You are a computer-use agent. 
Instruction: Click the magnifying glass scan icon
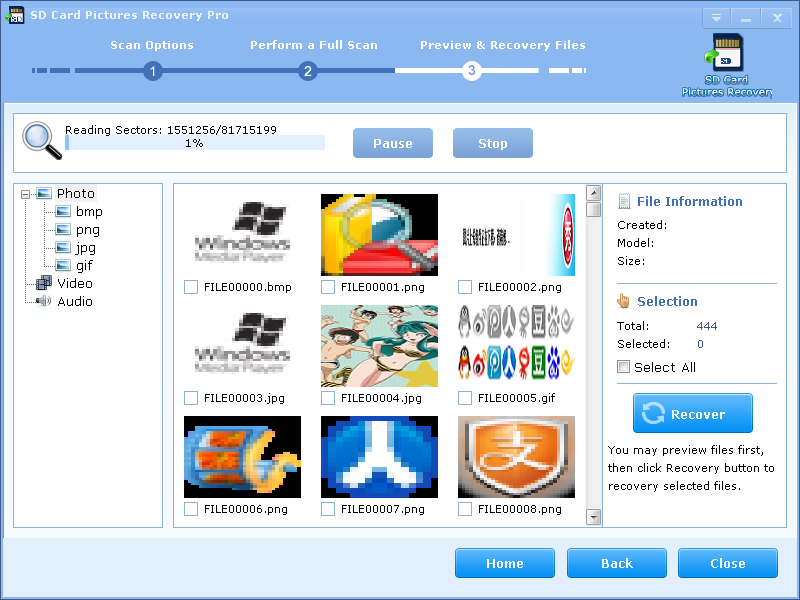pyautogui.click(x=42, y=140)
